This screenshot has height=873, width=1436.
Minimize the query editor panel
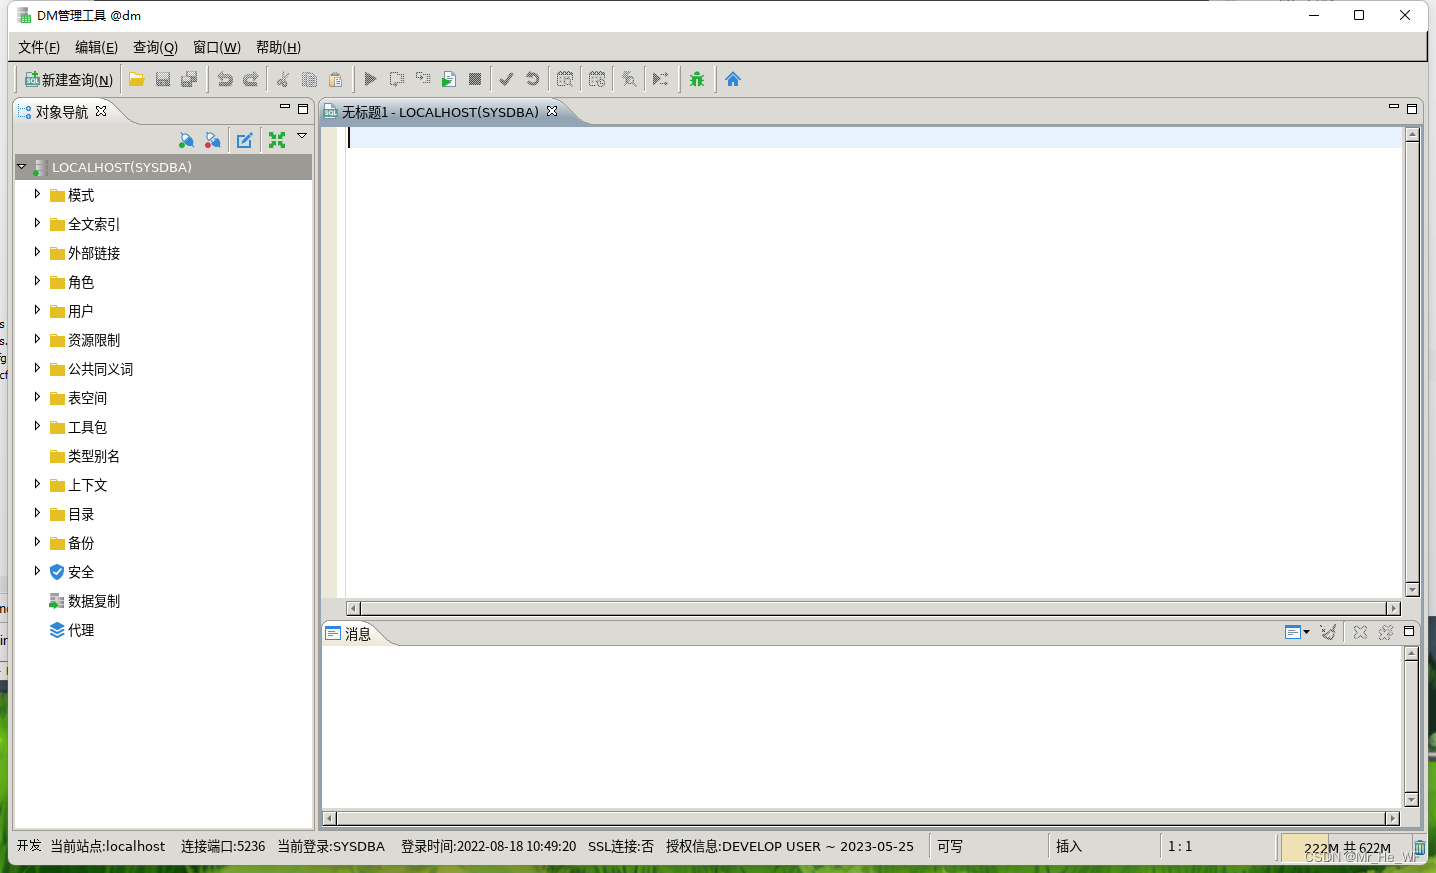(x=1393, y=107)
